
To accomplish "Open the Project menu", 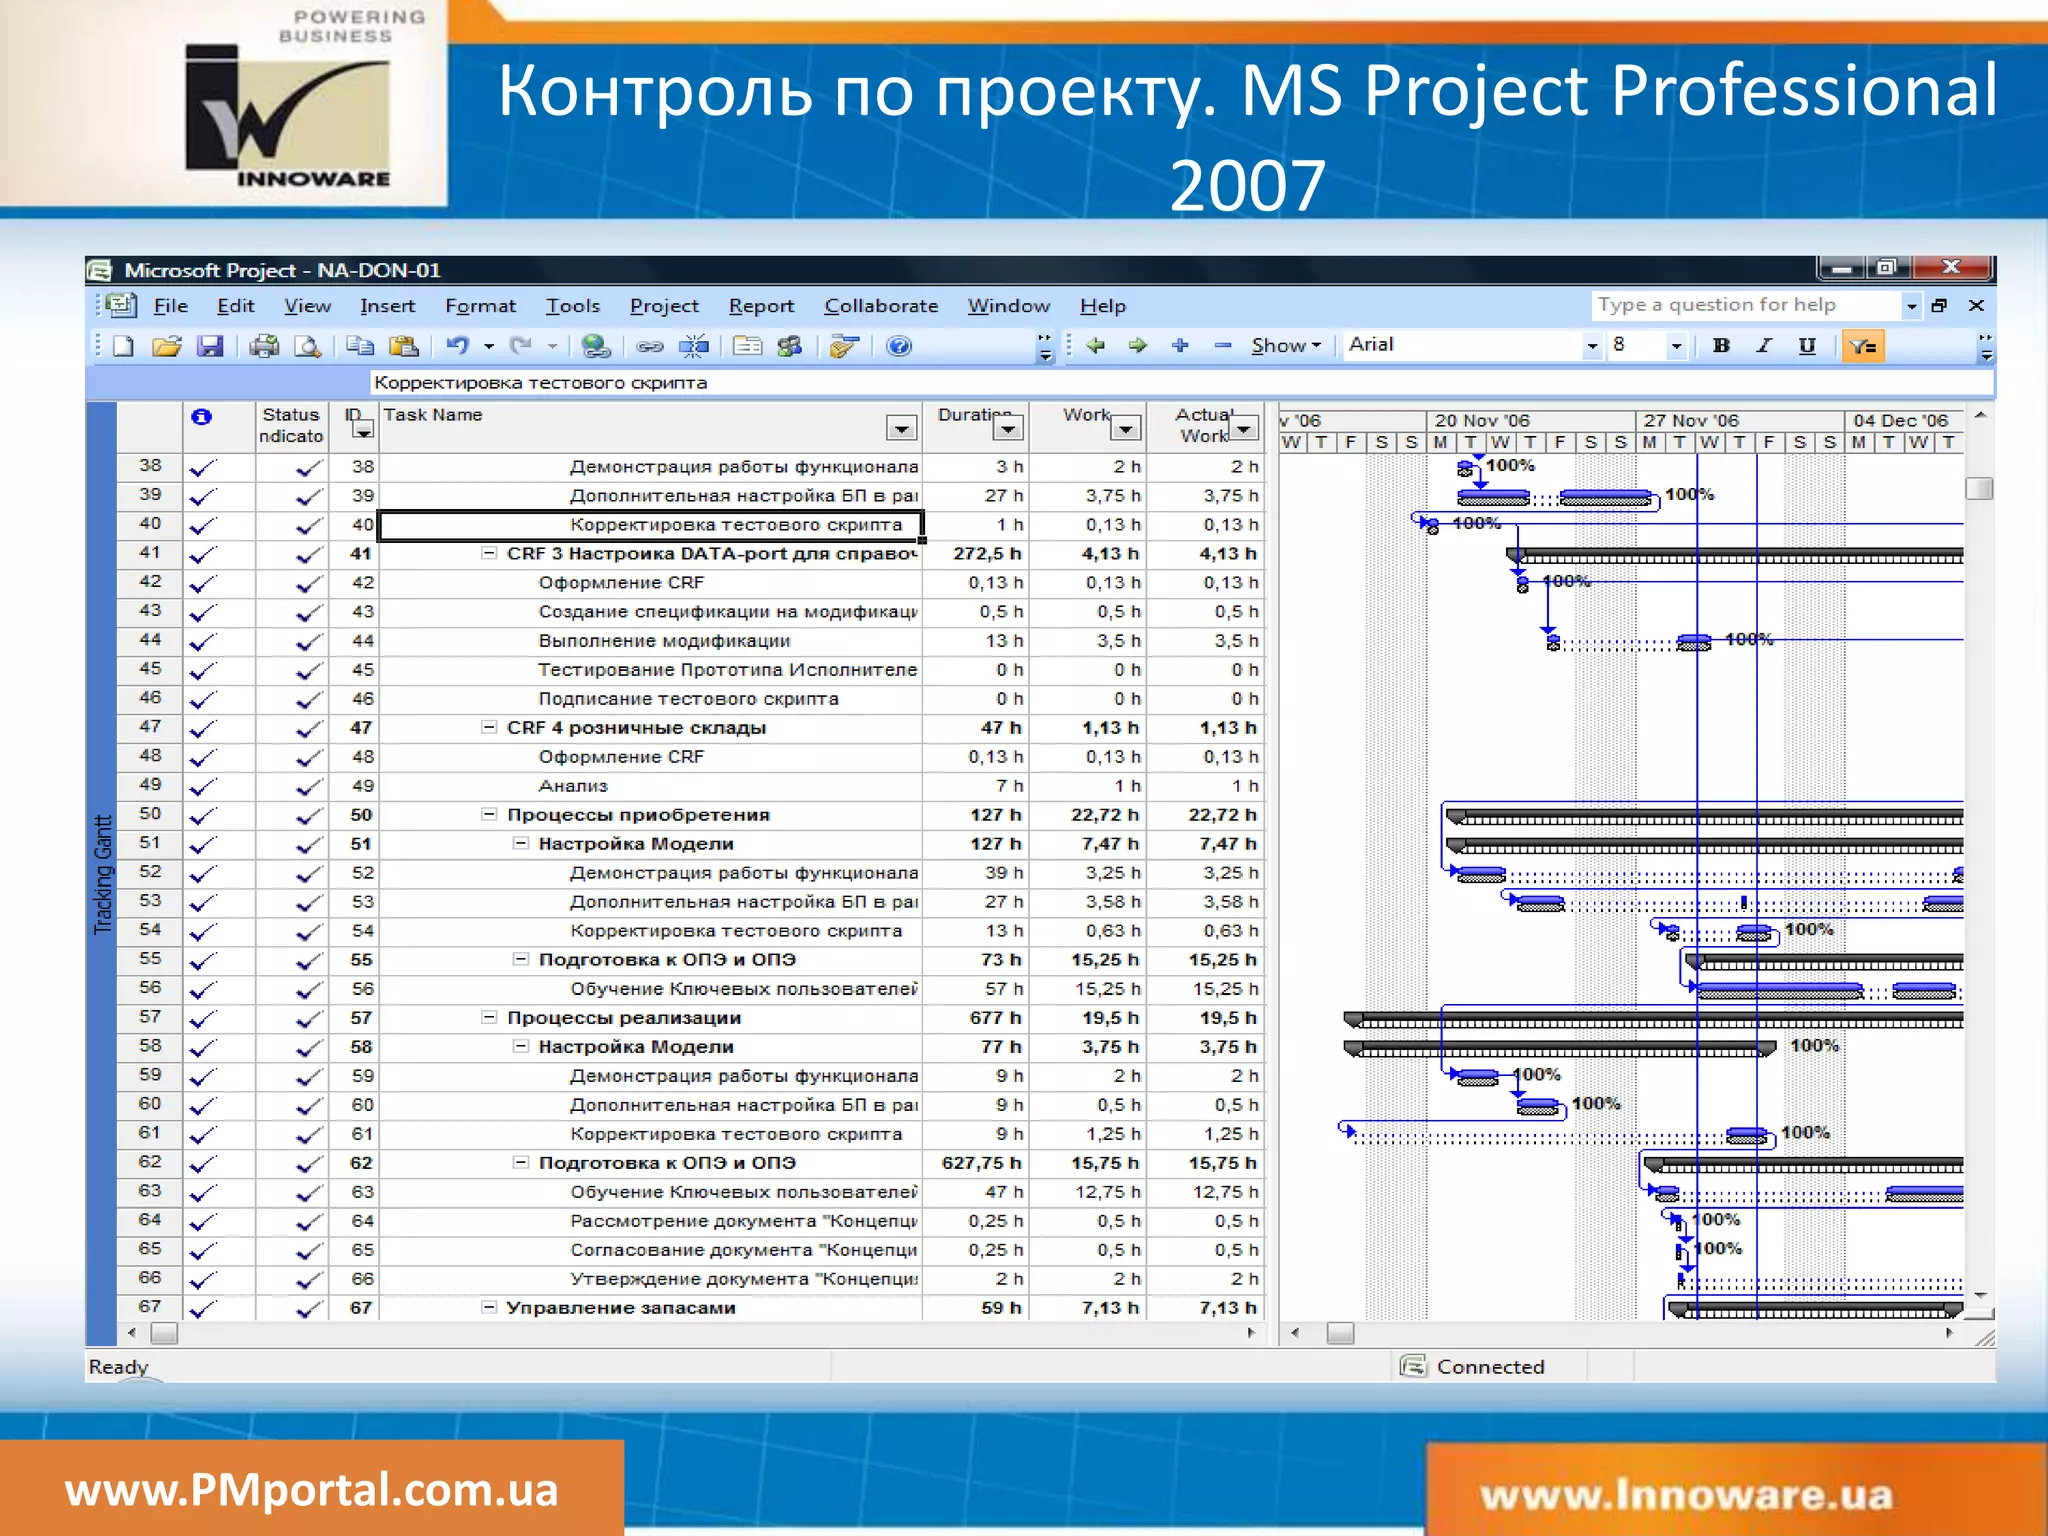I will coord(664,305).
